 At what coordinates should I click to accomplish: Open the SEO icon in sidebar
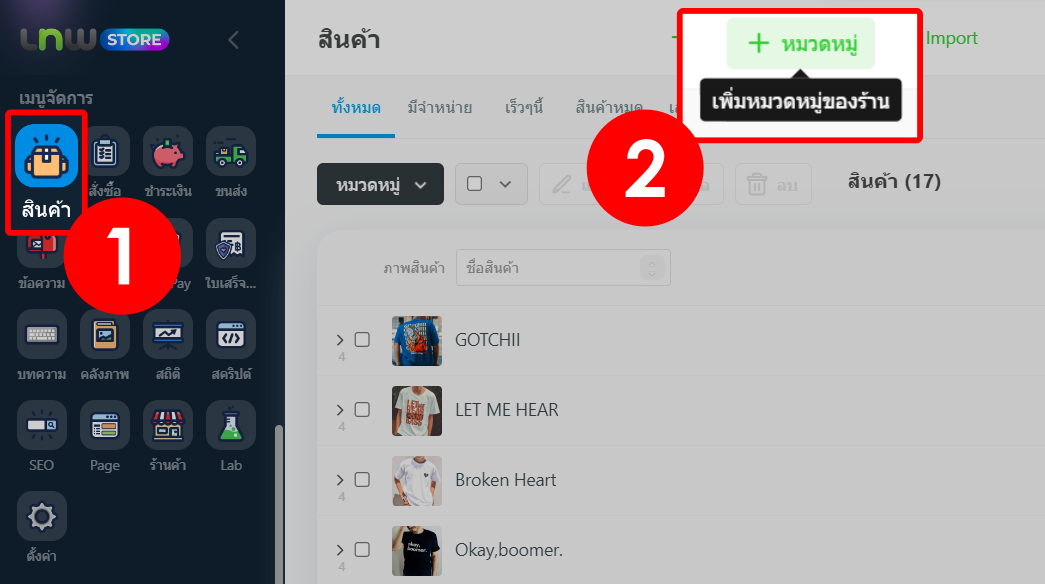(x=41, y=425)
